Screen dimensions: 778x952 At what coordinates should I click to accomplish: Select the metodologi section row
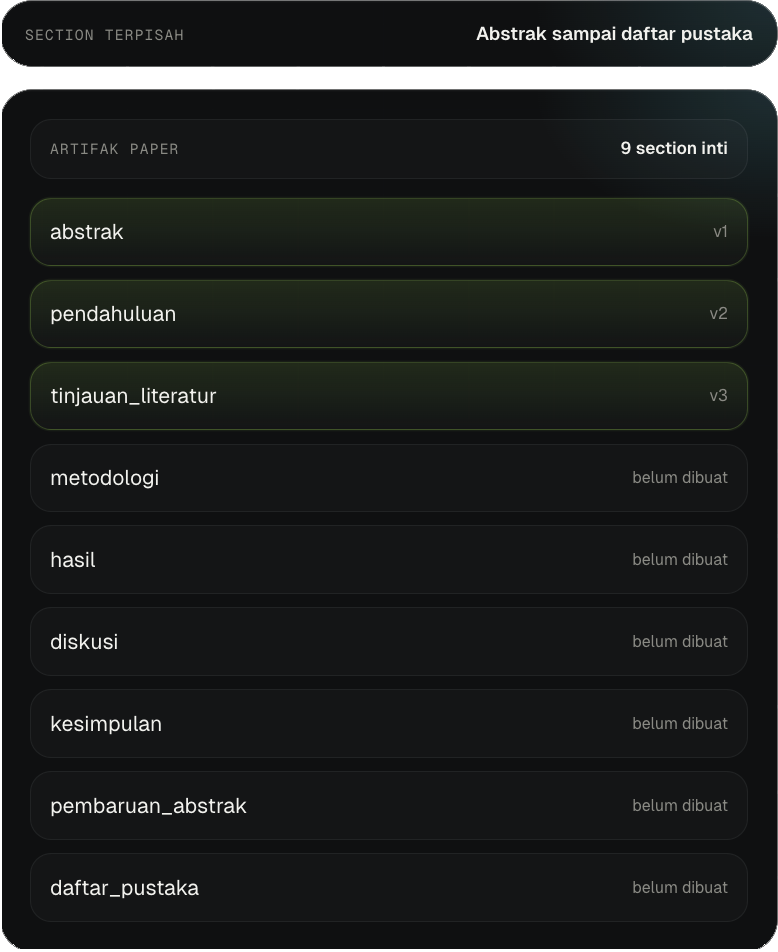click(389, 478)
